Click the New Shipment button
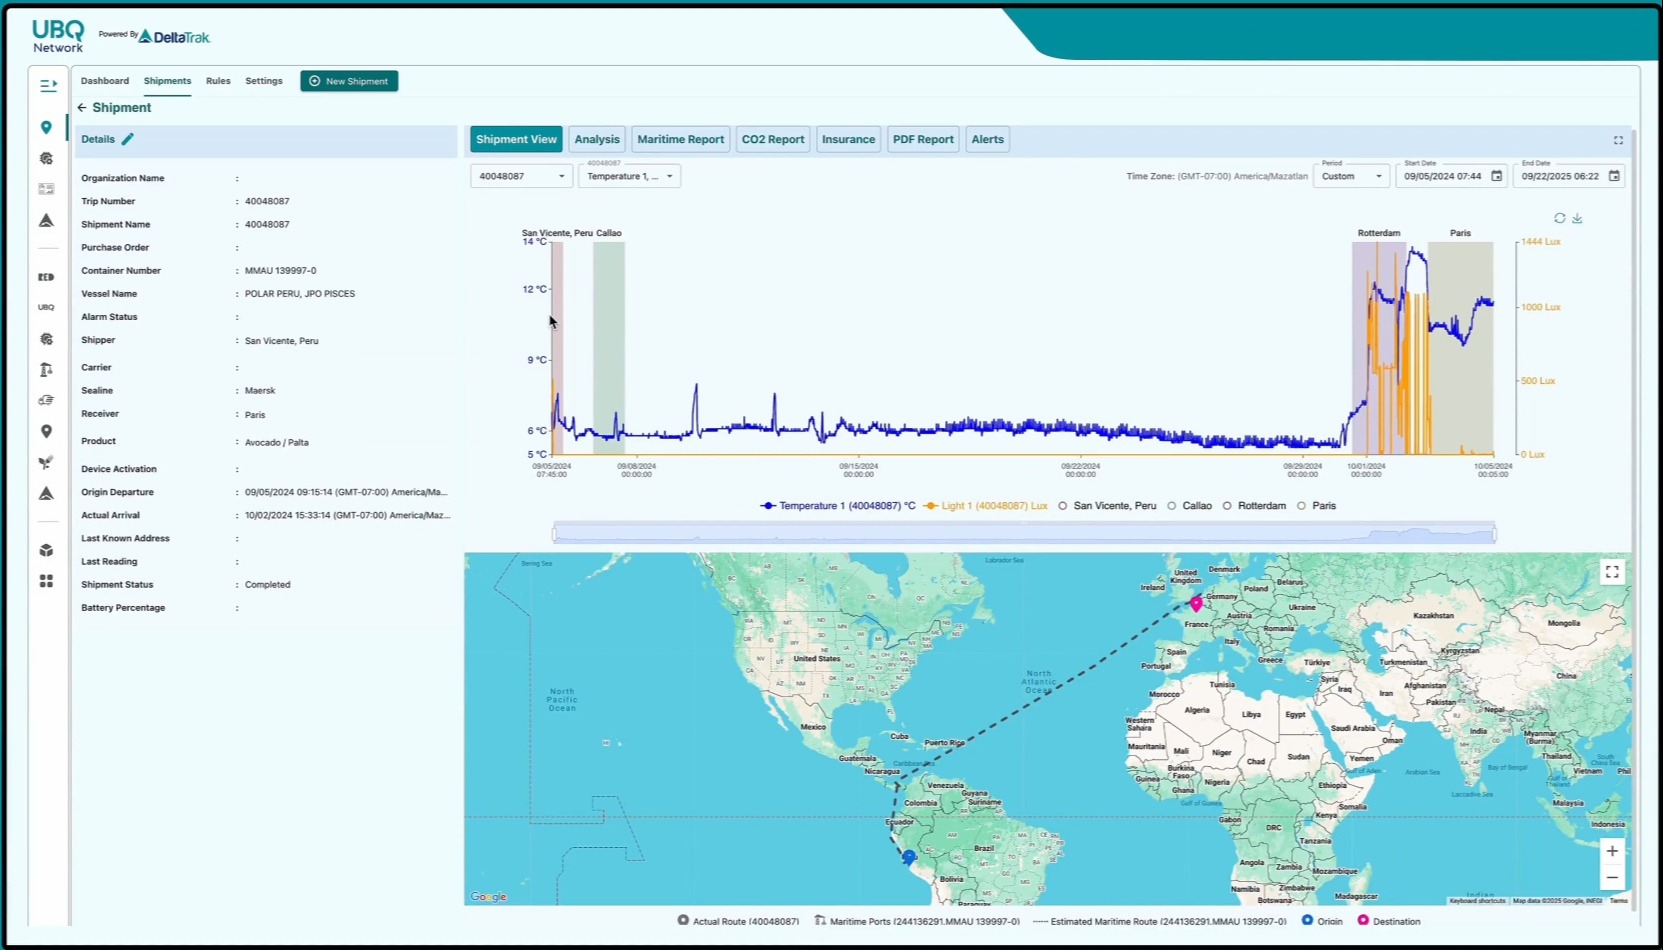The image size is (1663, 950). 349,81
